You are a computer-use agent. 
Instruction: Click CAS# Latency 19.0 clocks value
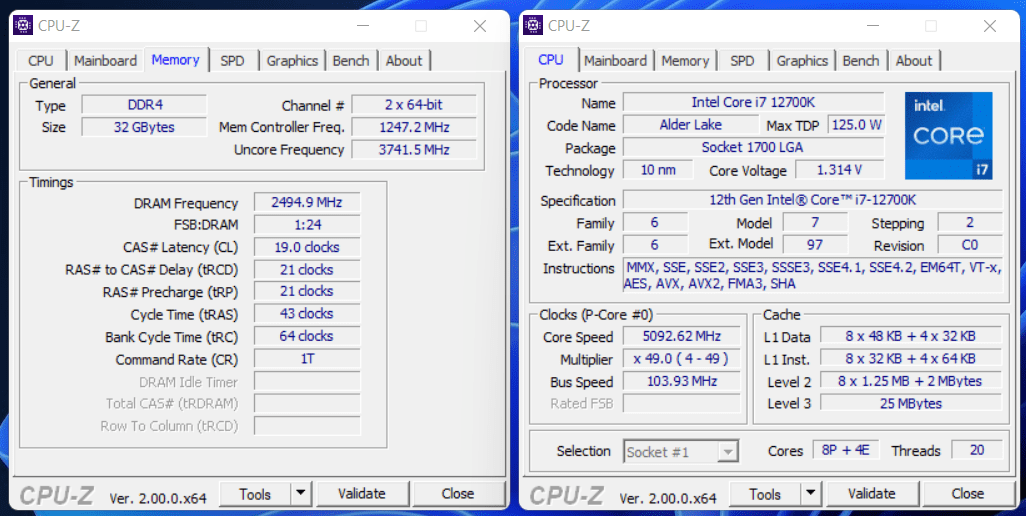[307, 247]
